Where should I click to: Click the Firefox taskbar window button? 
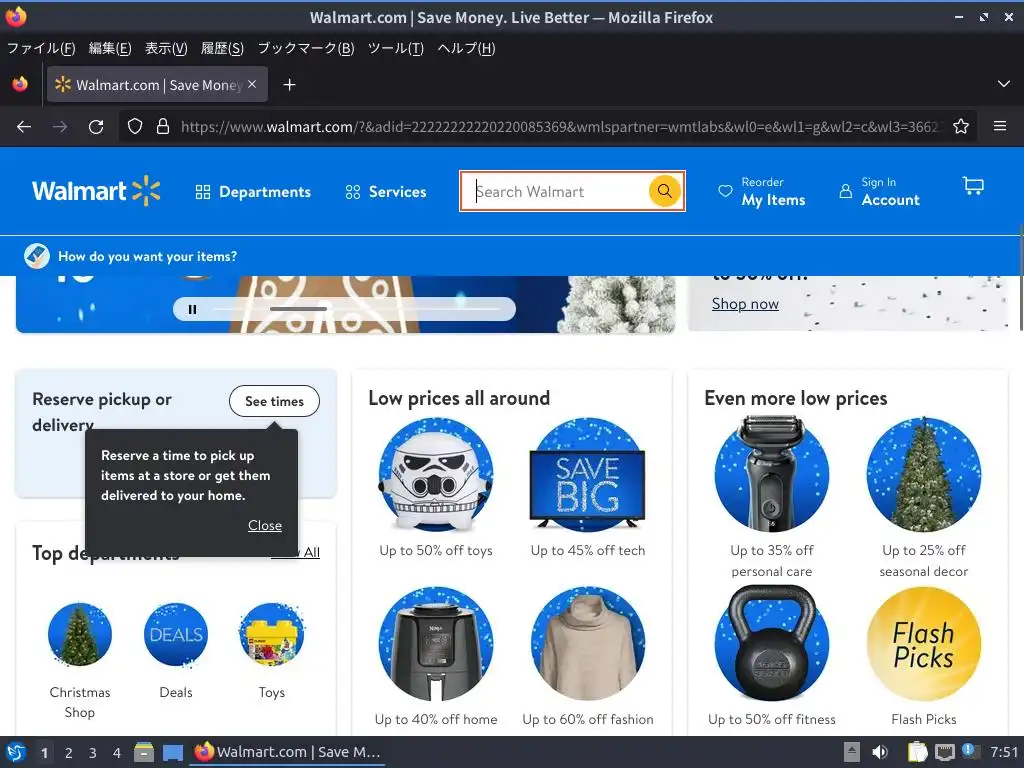(287, 752)
